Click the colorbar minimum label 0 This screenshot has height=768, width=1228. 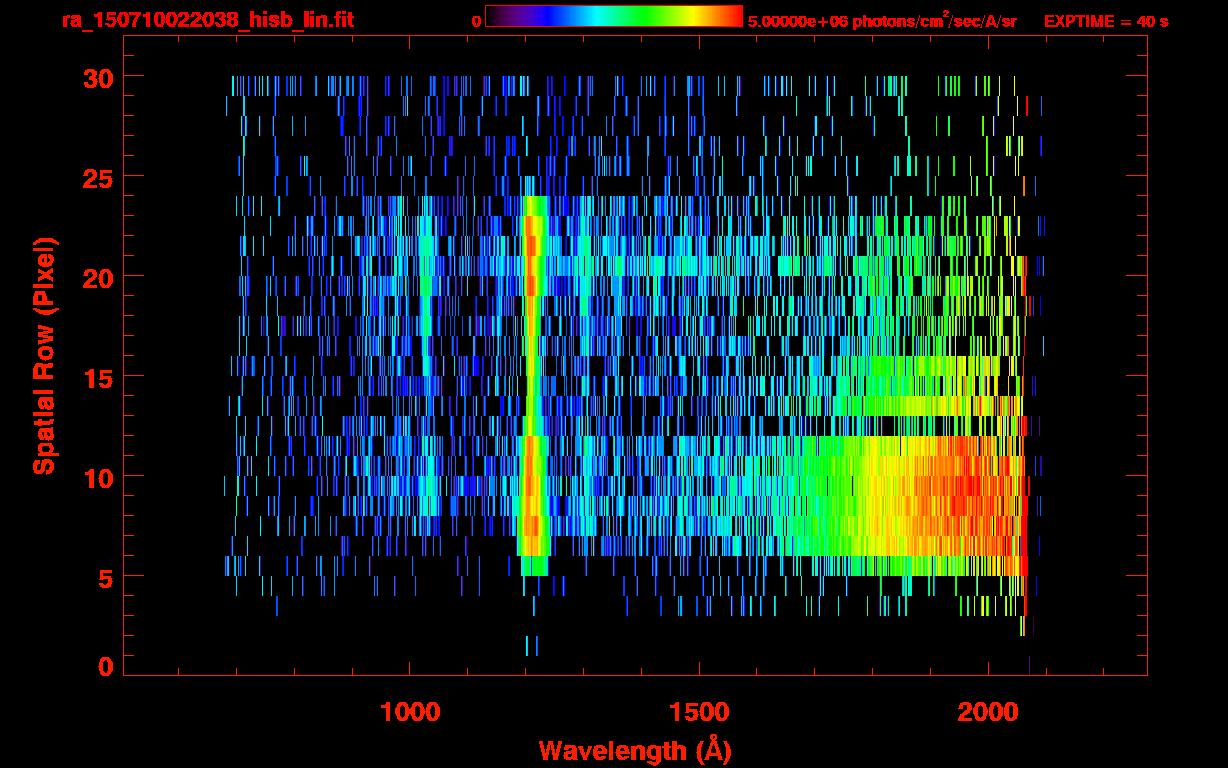(x=476, y=21)
